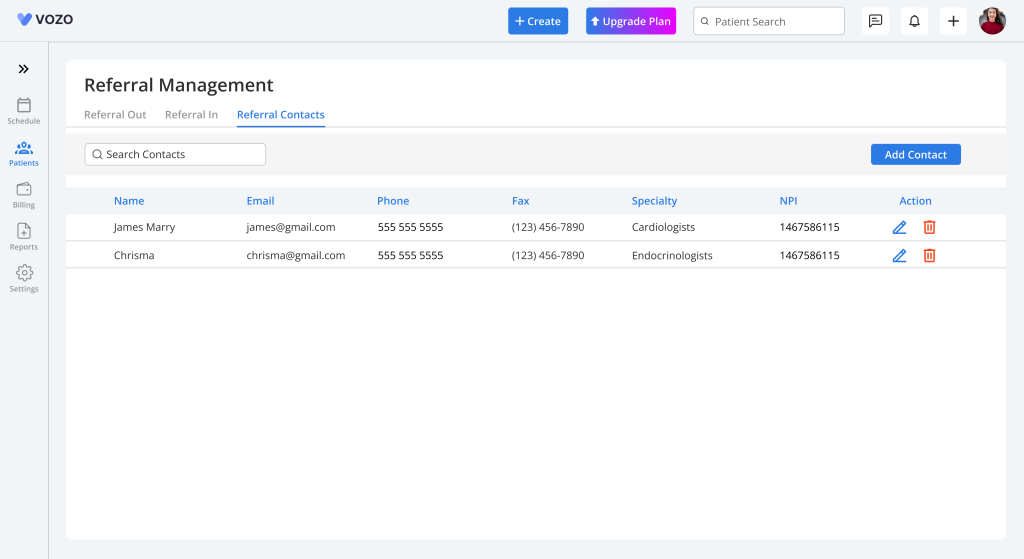Show notifications via bell icon
The height and width of the screenshot is (559, 1024).
coord(914,21)
